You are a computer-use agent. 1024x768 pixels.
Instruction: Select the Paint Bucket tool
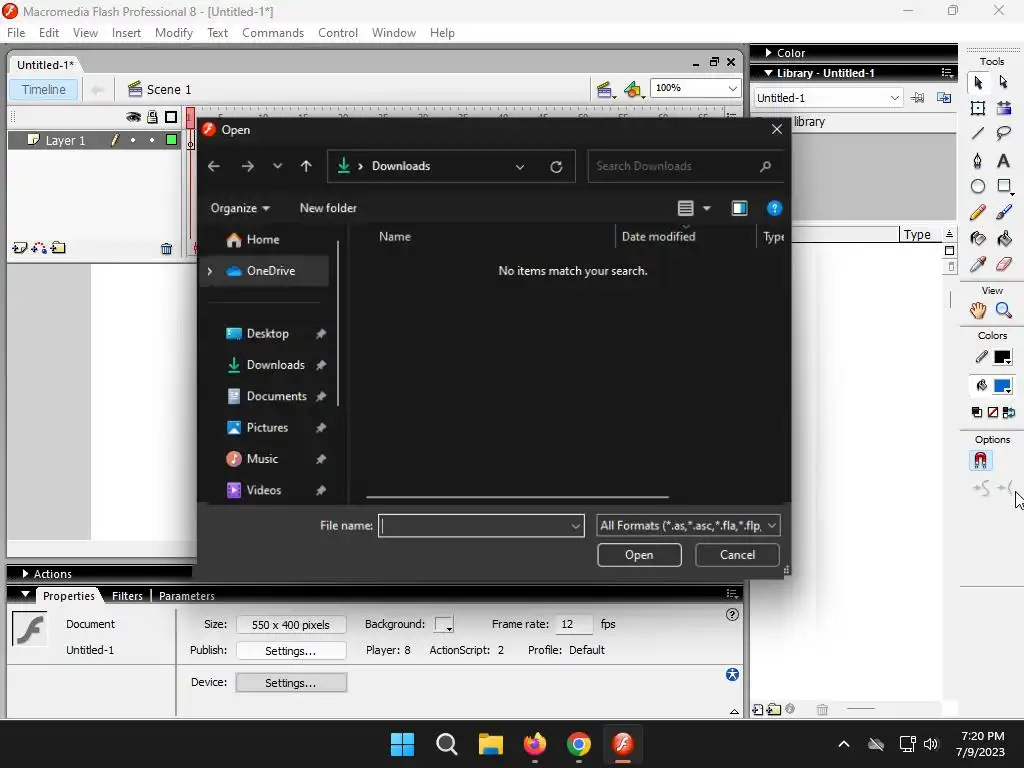pos(1004,238)
